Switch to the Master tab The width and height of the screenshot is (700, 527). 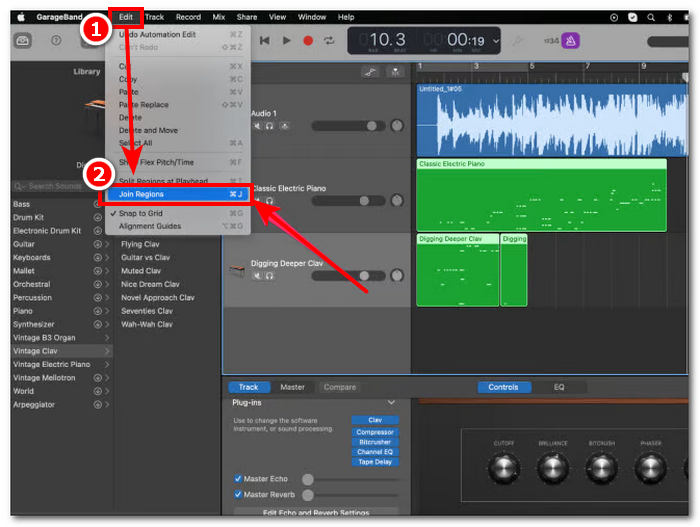tap(292, 387)
